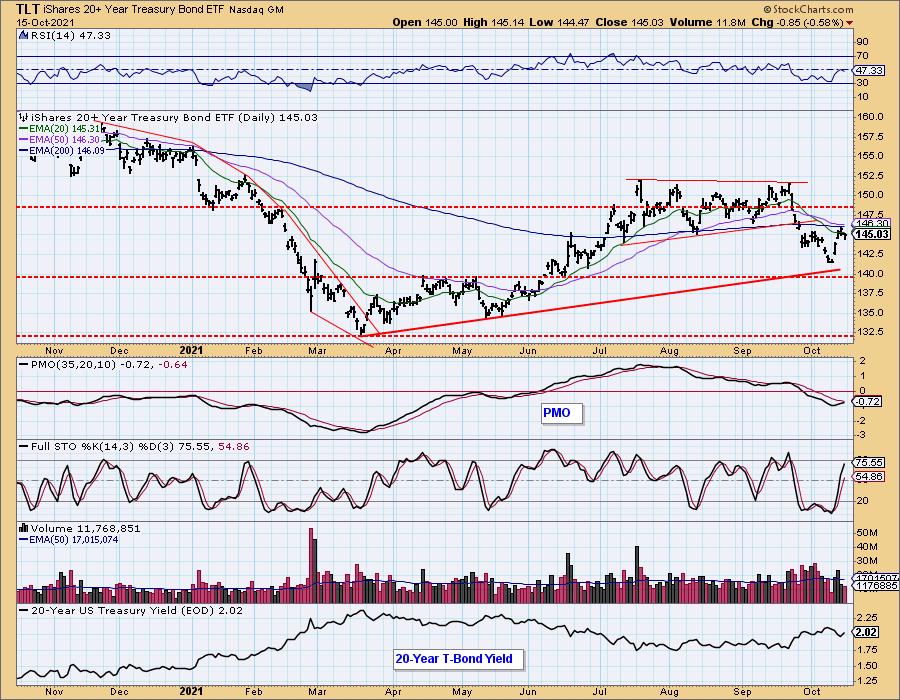Click the iShares 20+ Year Treasury Bond ETF header title
The image size is (900, 700).
click(134, 9)
